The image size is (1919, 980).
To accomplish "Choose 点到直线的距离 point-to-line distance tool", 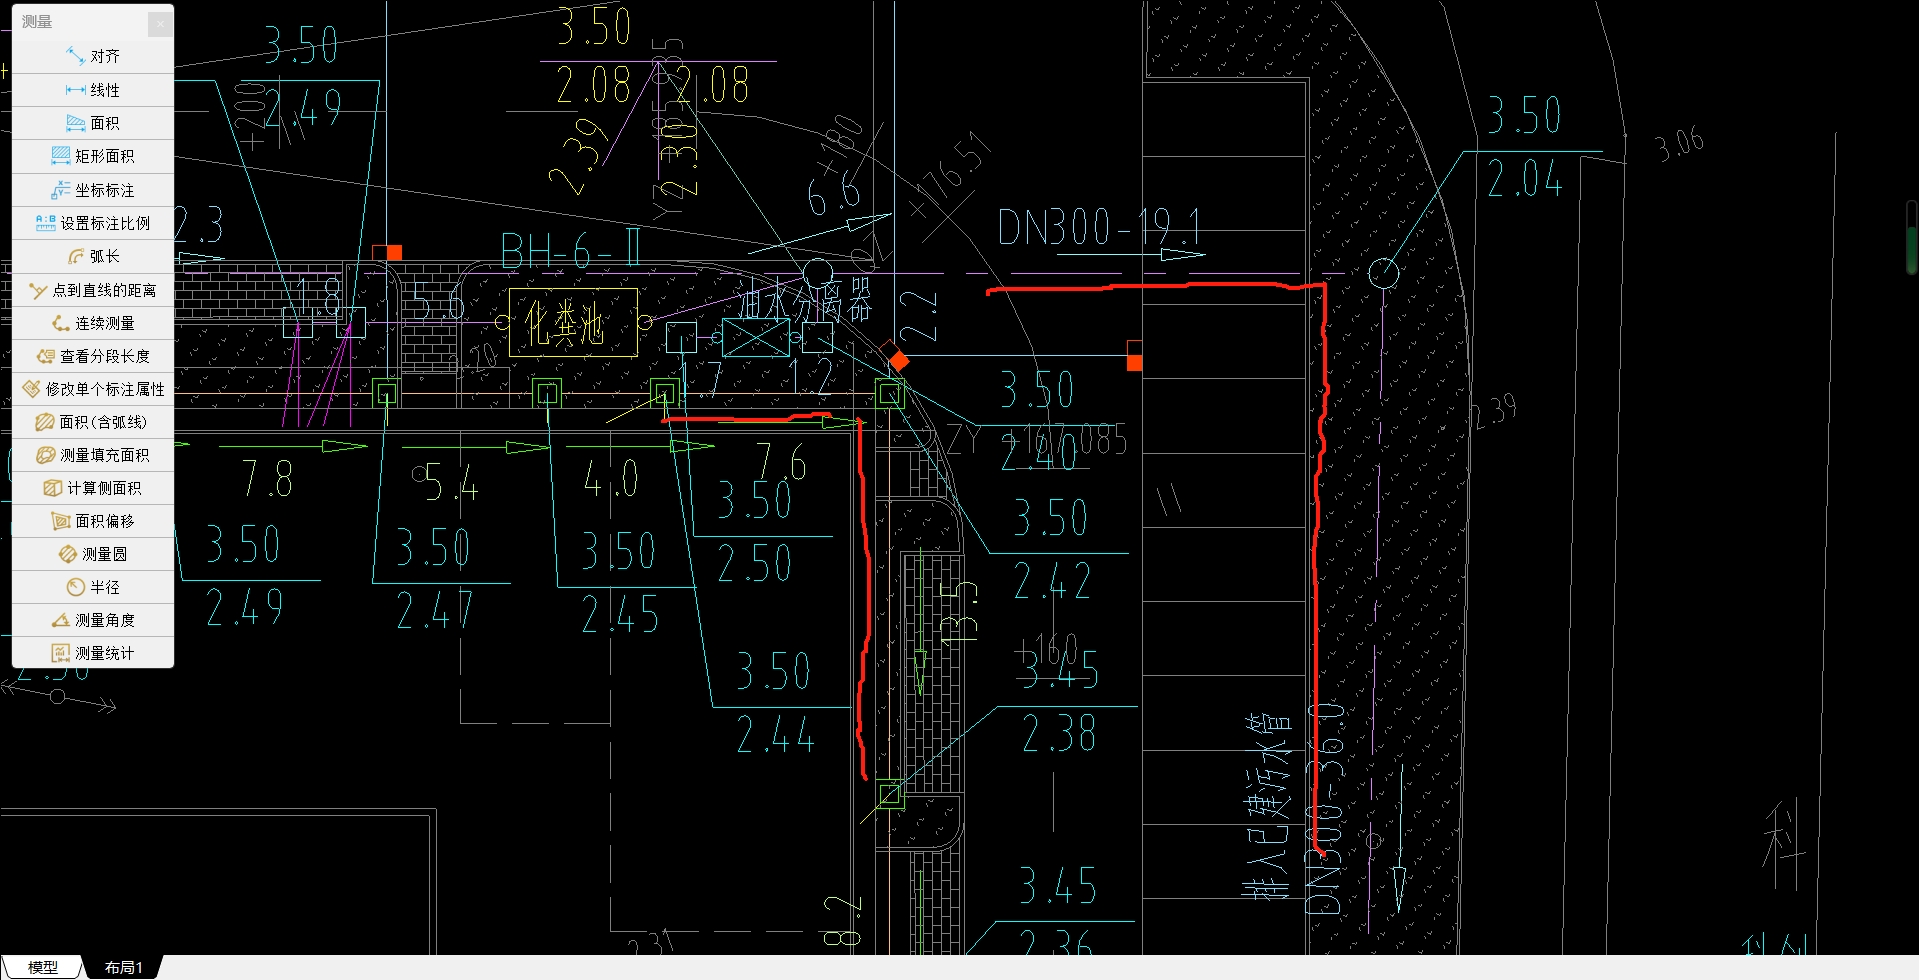I will click(x=93, y=290).
